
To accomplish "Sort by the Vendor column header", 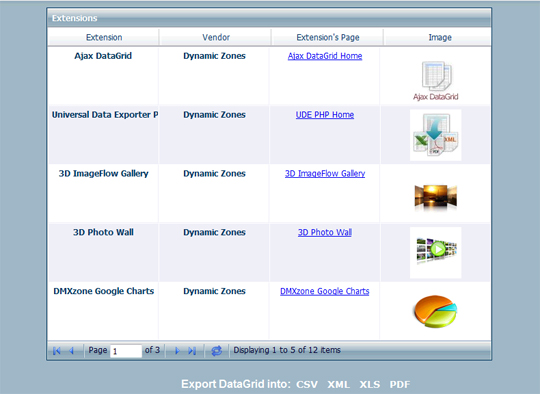I will (x=216, y=37).
